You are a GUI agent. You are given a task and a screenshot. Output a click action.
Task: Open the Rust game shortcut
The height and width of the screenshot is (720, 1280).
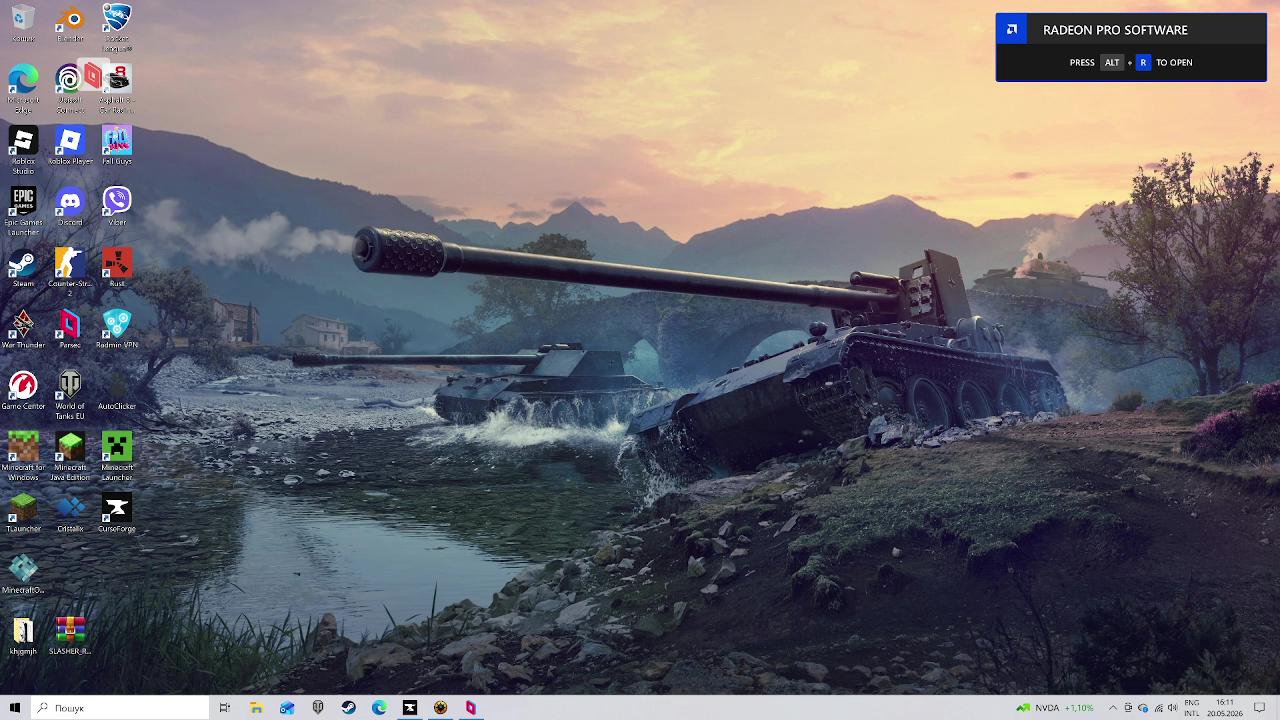(117, 268)
